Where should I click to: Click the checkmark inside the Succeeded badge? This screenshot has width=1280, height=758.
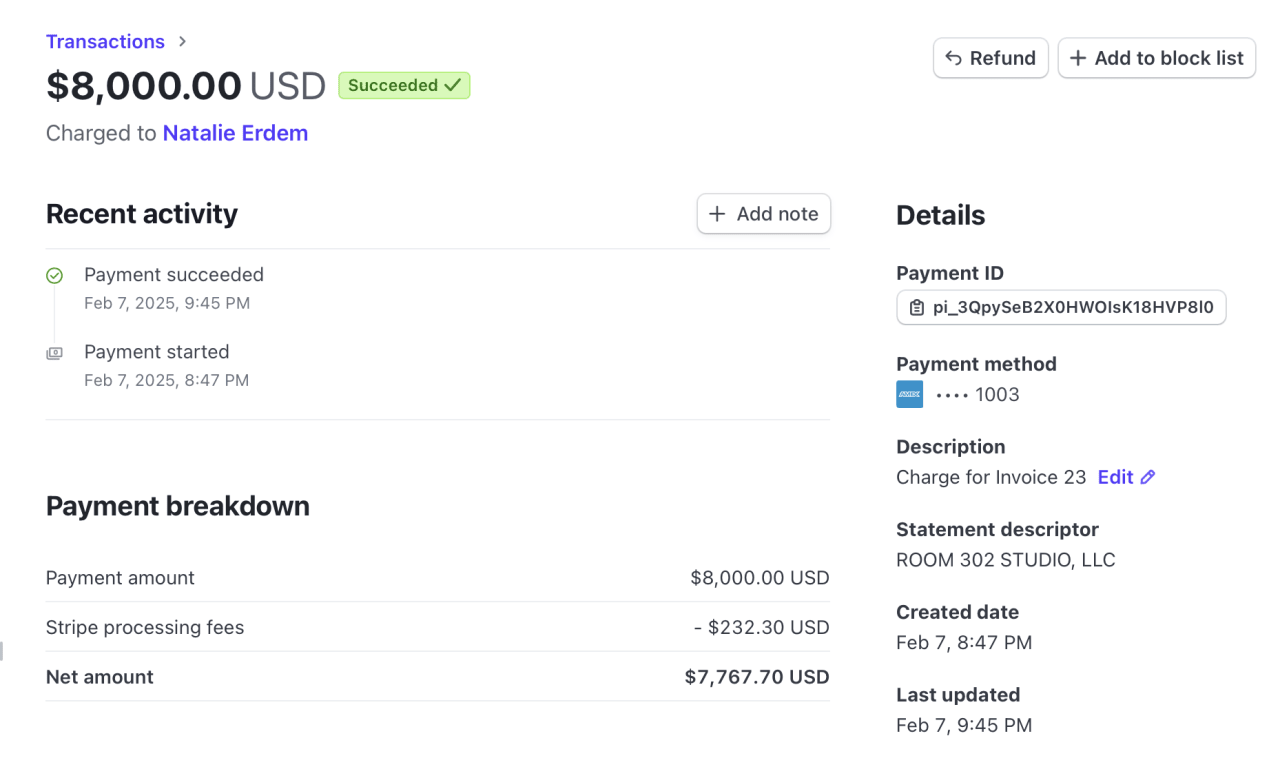pos(452,85)
